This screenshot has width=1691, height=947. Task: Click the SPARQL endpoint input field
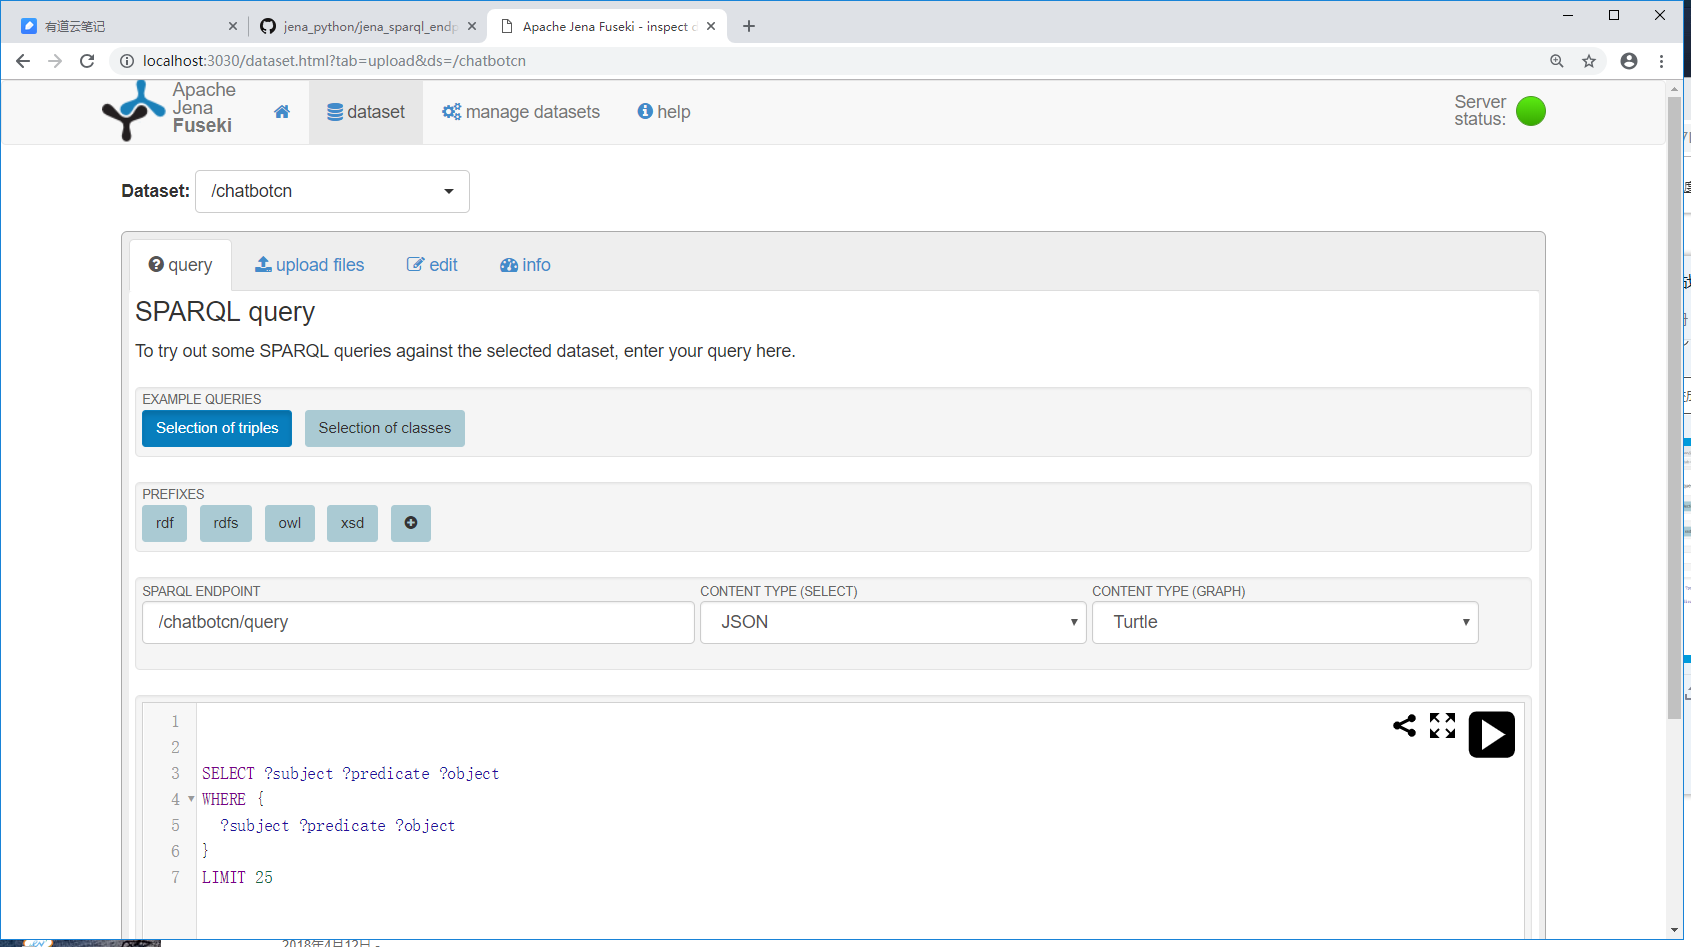418,622
